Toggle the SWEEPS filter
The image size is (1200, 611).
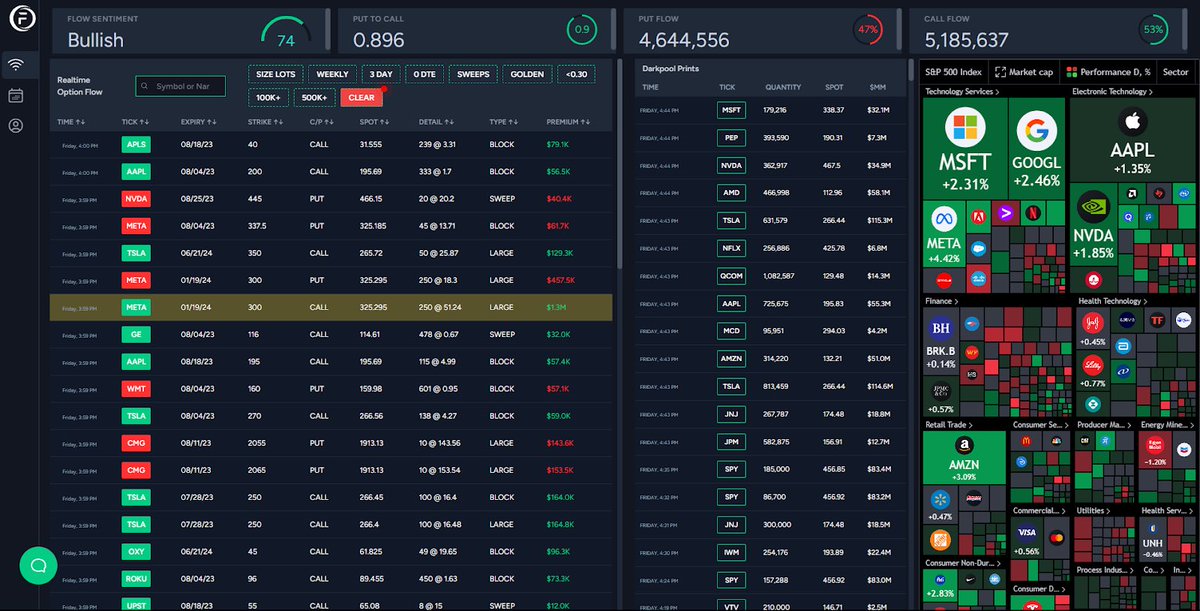(473, 74)
